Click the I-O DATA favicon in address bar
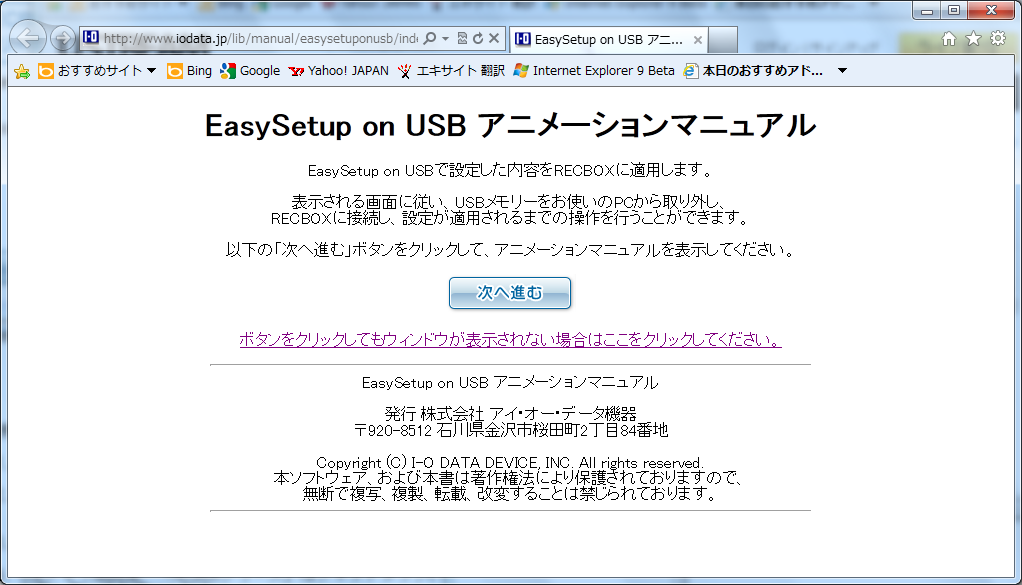The height and width of the screenshot is (585, 1022). [x=91, y=37]
